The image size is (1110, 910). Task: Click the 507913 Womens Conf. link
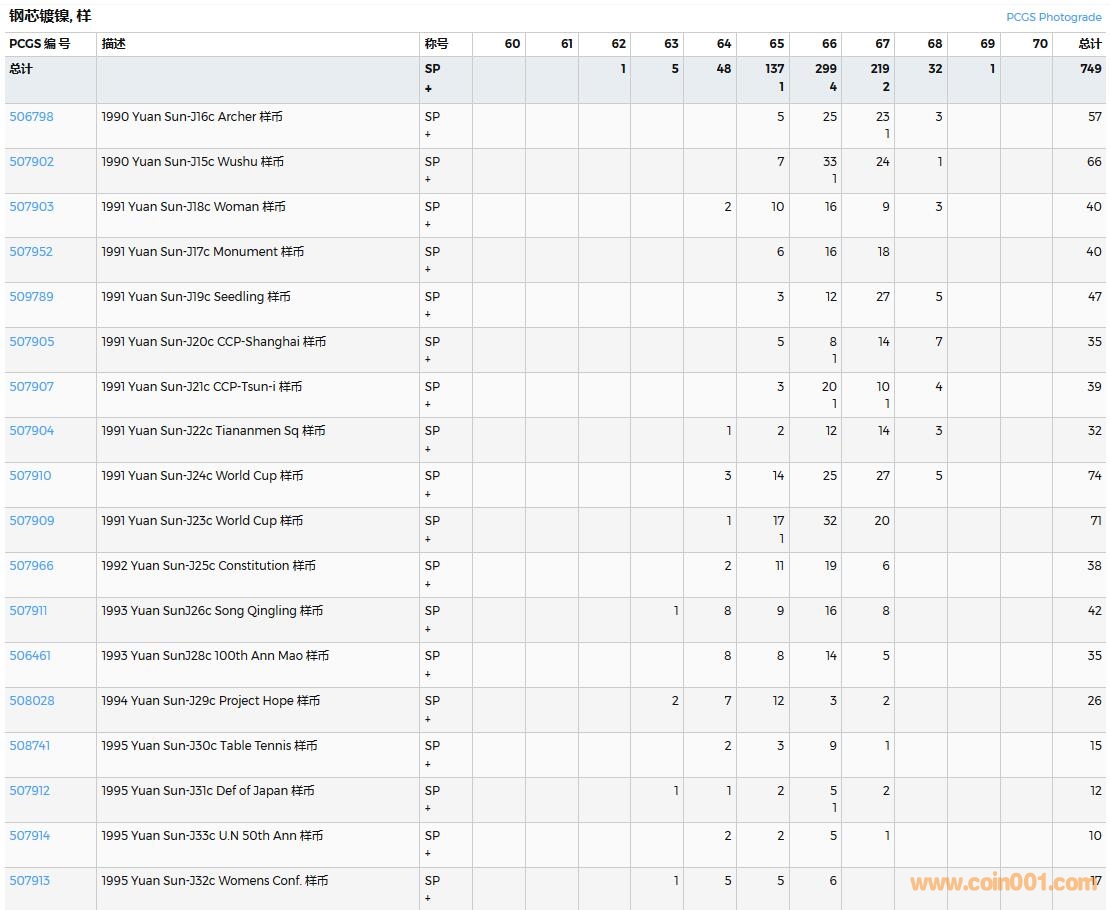[30, 881]
